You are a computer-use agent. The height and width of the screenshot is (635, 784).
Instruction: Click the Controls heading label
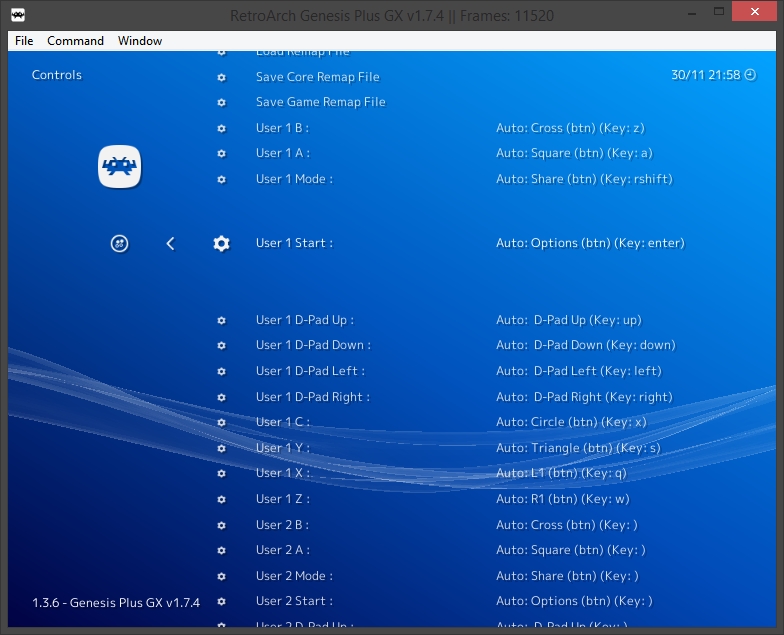click(56, 75)
